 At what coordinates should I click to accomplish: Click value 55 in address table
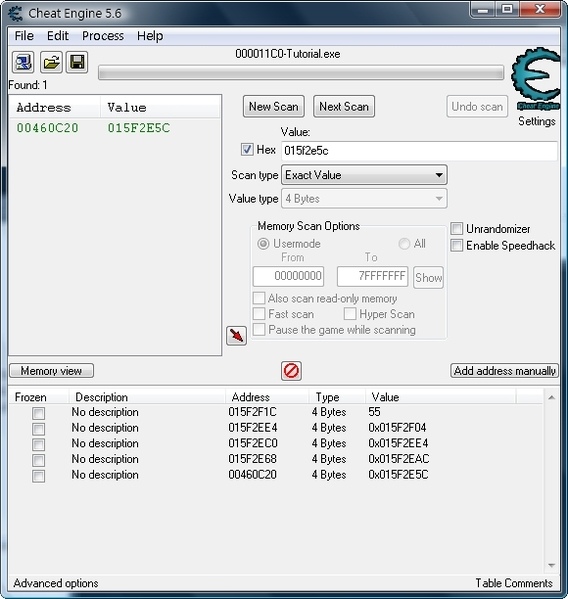(x=374, y=412)
